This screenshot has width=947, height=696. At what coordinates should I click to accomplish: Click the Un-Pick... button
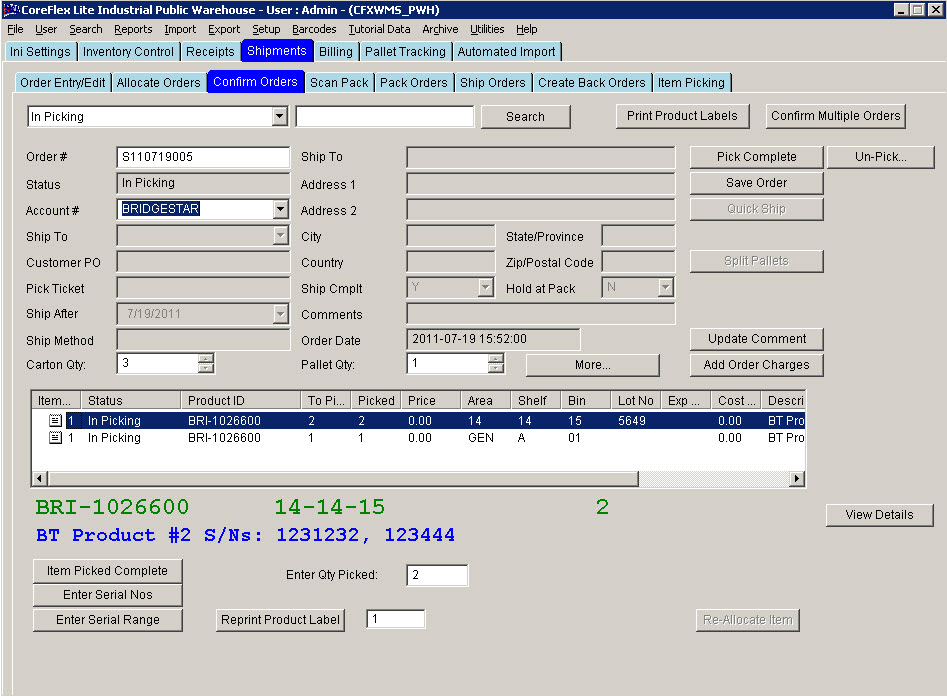[x=881, y=156]
